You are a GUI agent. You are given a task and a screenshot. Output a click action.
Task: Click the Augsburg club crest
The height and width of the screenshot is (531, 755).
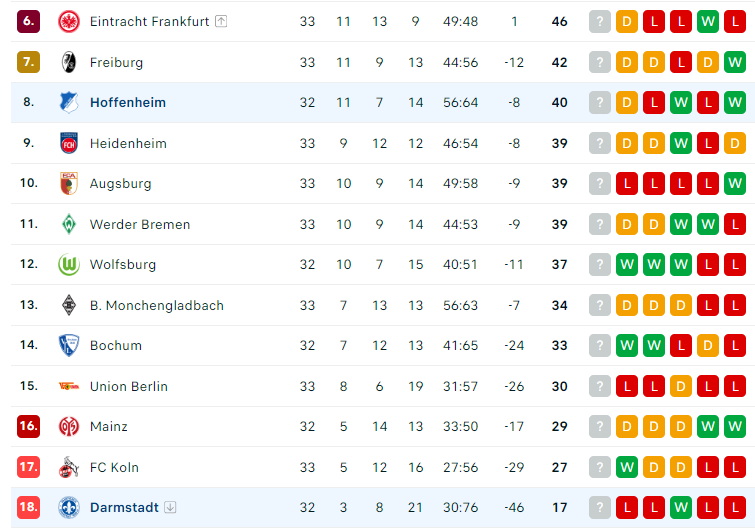coord(69,183)
